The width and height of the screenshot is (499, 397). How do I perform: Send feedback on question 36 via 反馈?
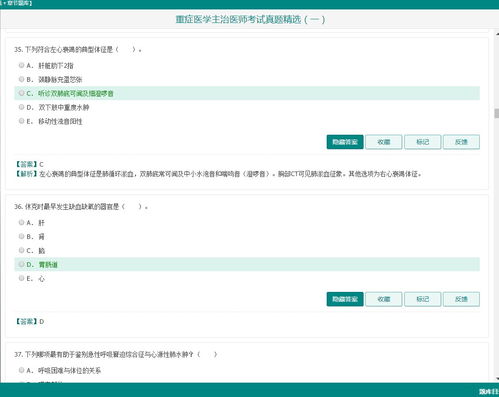462,299
